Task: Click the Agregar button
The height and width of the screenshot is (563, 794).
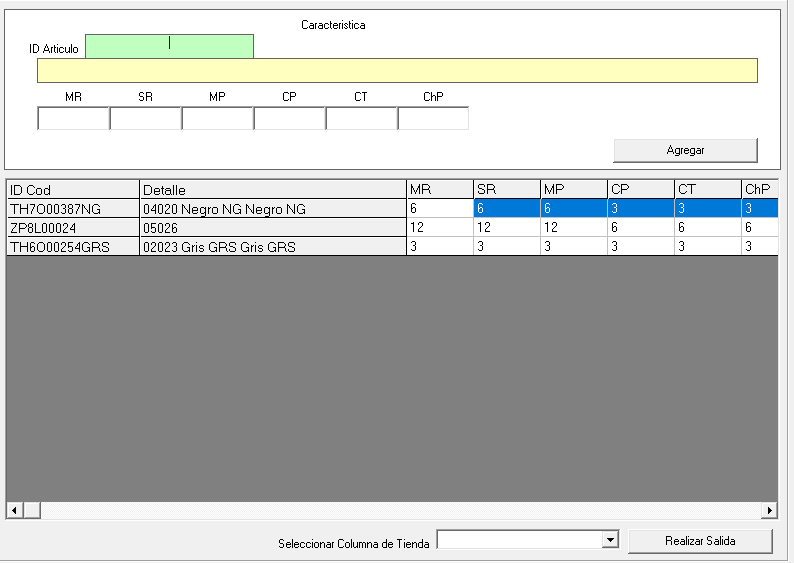Action: [x=685, y=150]
